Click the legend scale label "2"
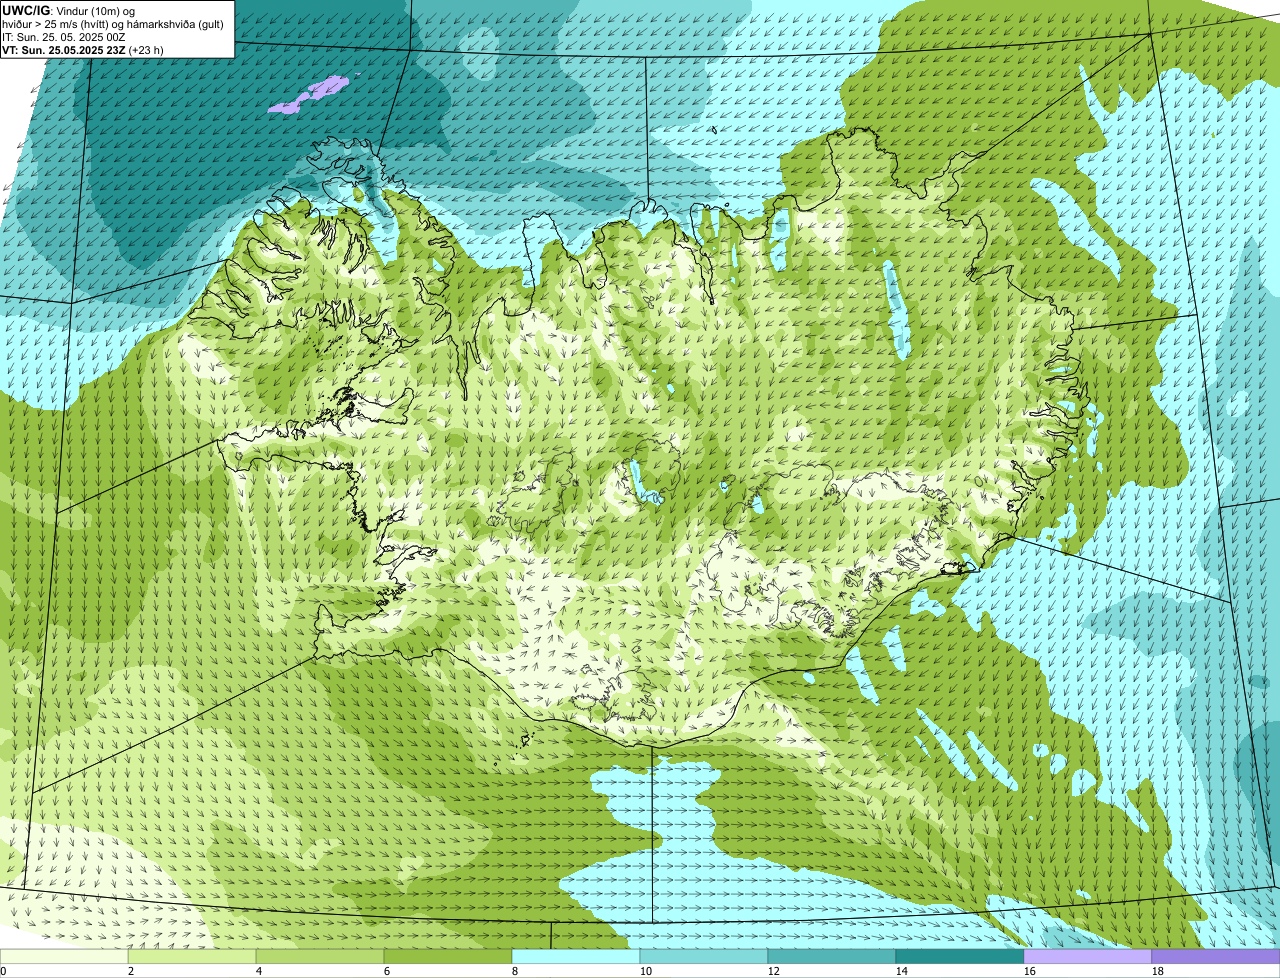The width and height of the screenshot is (1280, 978). (x=131, y=971)
